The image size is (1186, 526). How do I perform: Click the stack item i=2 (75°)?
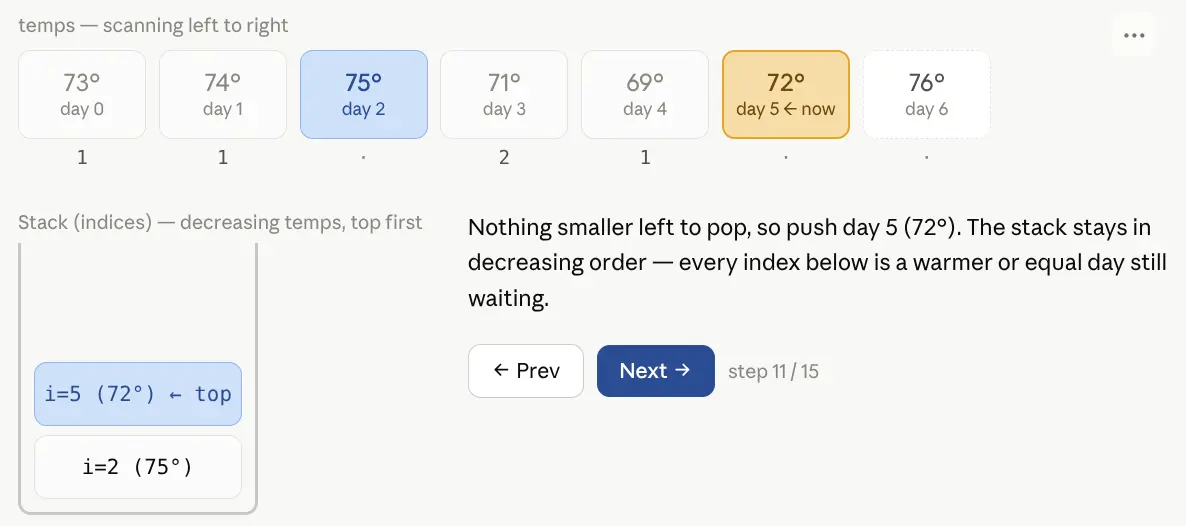pos(138,467)
